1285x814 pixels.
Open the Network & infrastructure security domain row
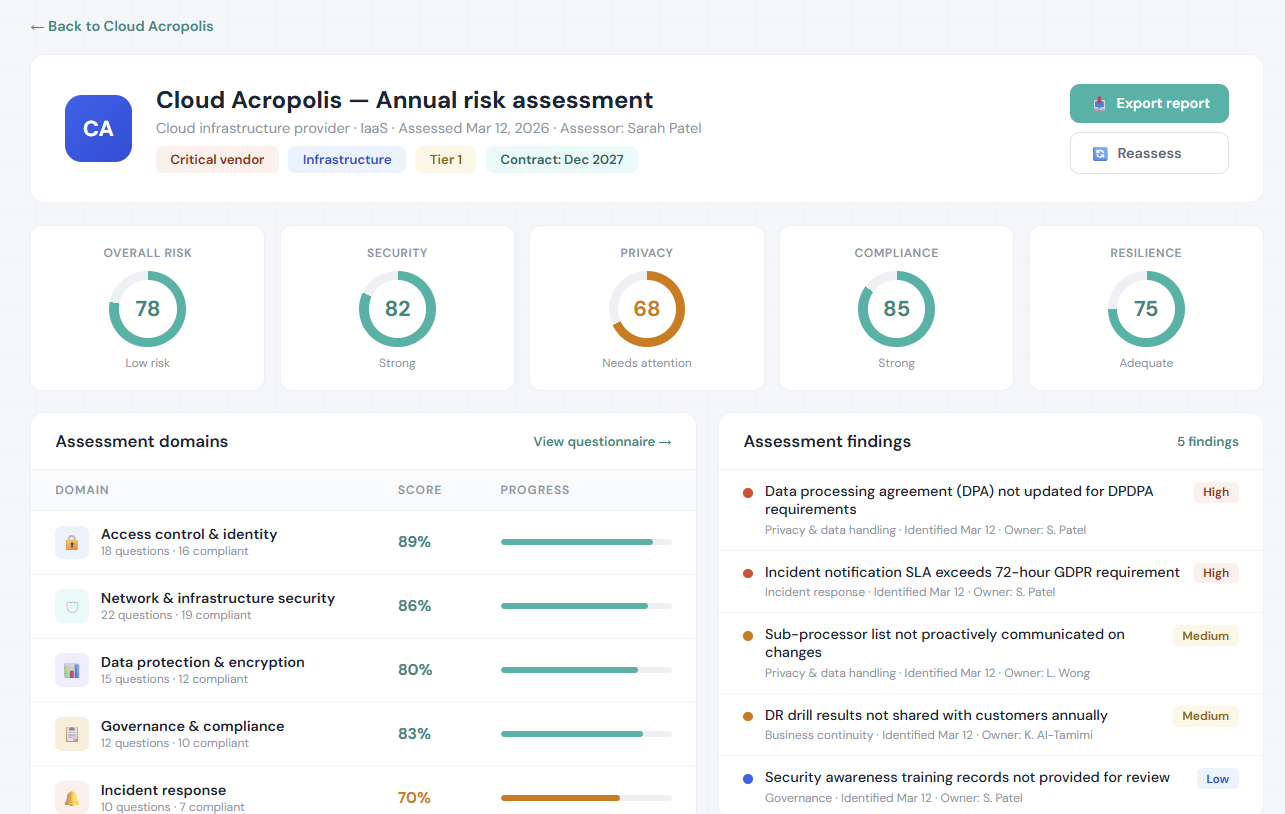pyautogui.click(x=363, y=606)
